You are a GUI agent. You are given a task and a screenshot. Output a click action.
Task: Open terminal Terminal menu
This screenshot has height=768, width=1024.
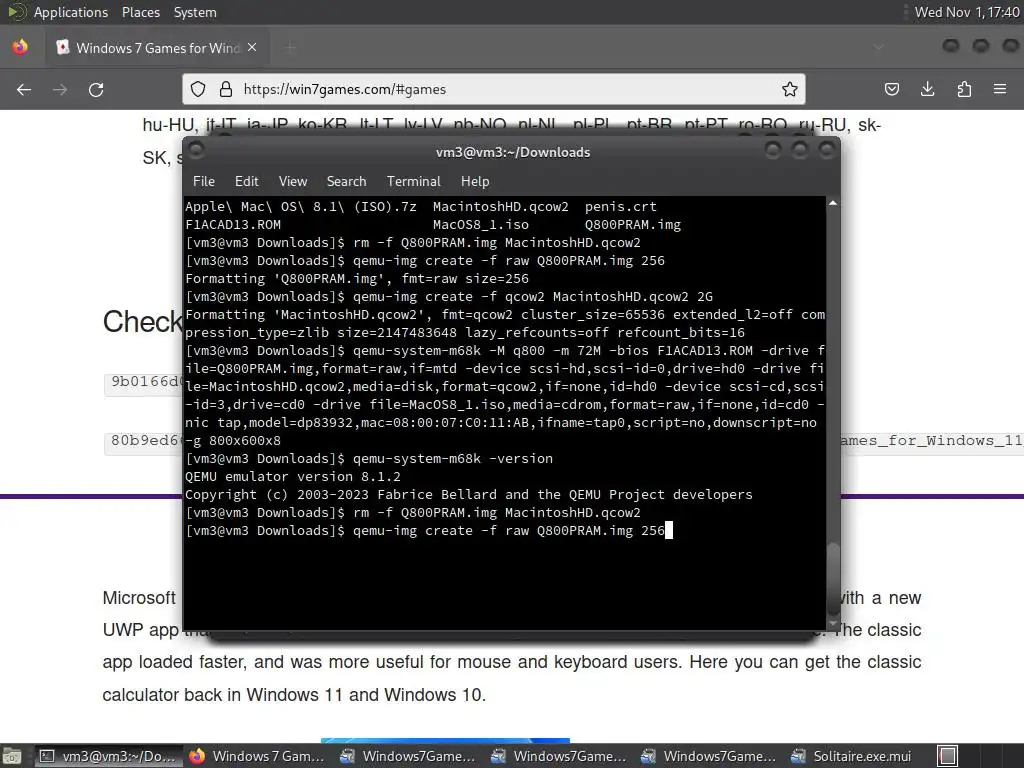[413, 182]
